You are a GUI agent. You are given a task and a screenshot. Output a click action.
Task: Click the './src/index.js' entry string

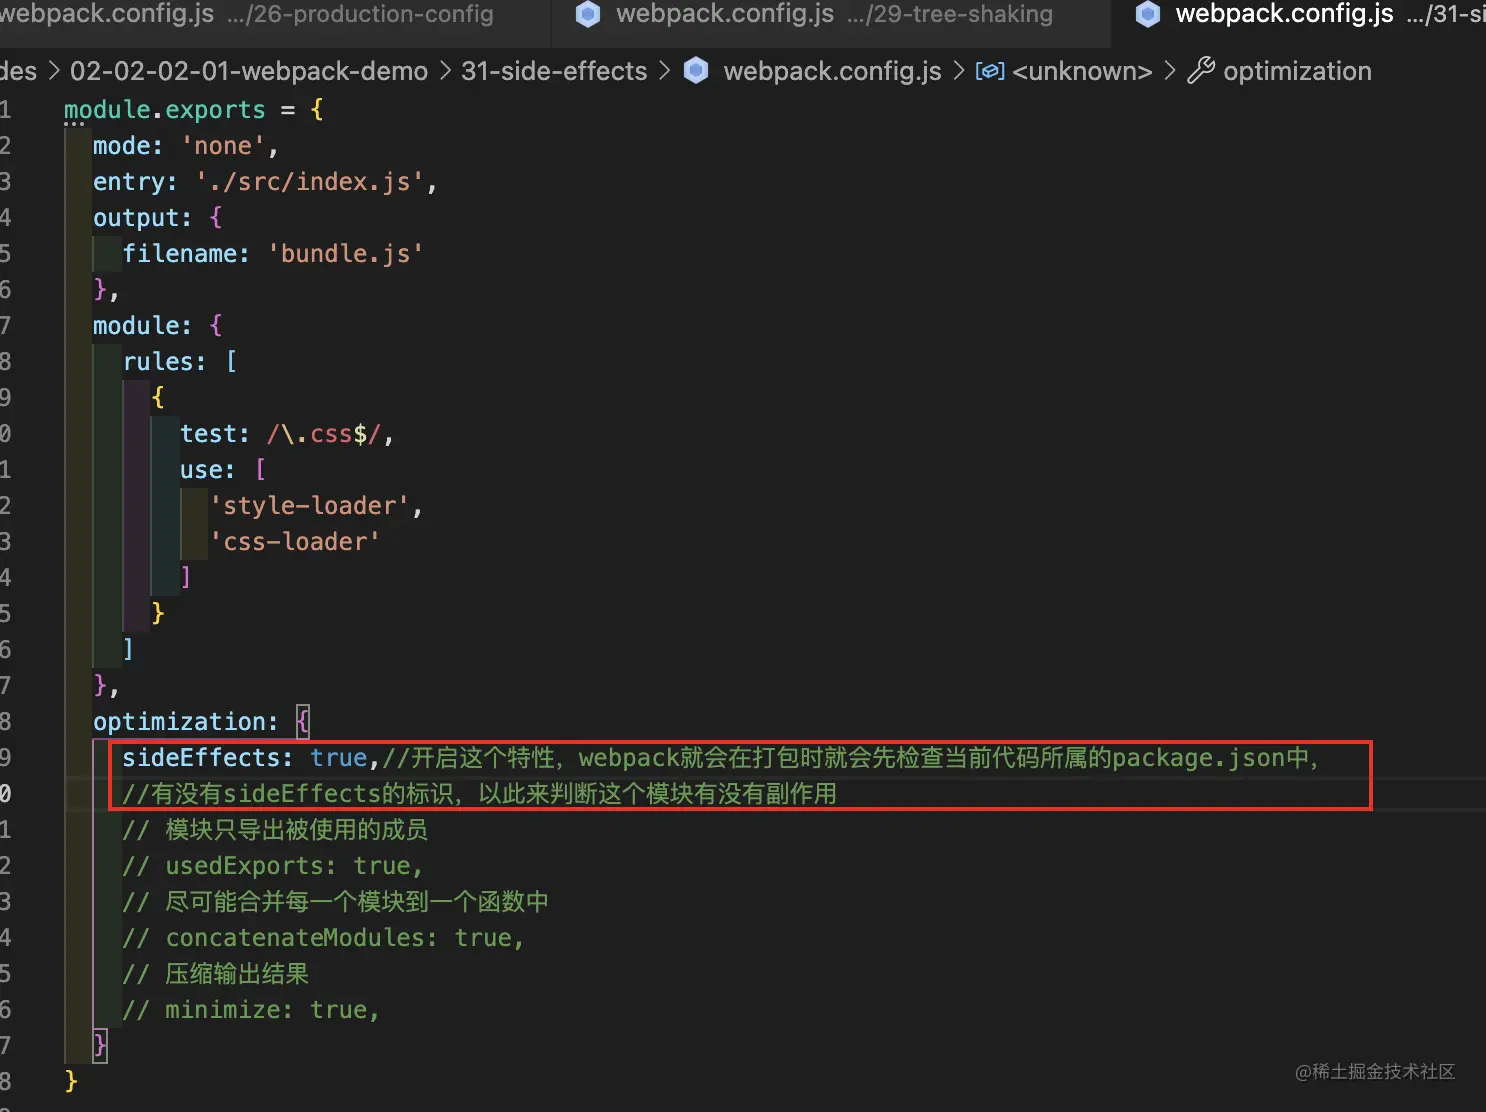pos(309,181)
